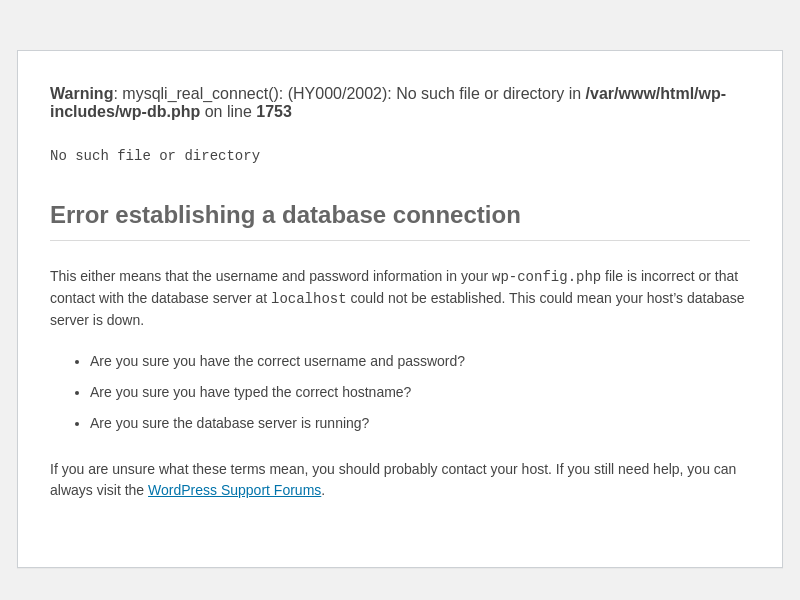Open the WordPress Support Forums link
800x600 pixels.
(234, 490)
